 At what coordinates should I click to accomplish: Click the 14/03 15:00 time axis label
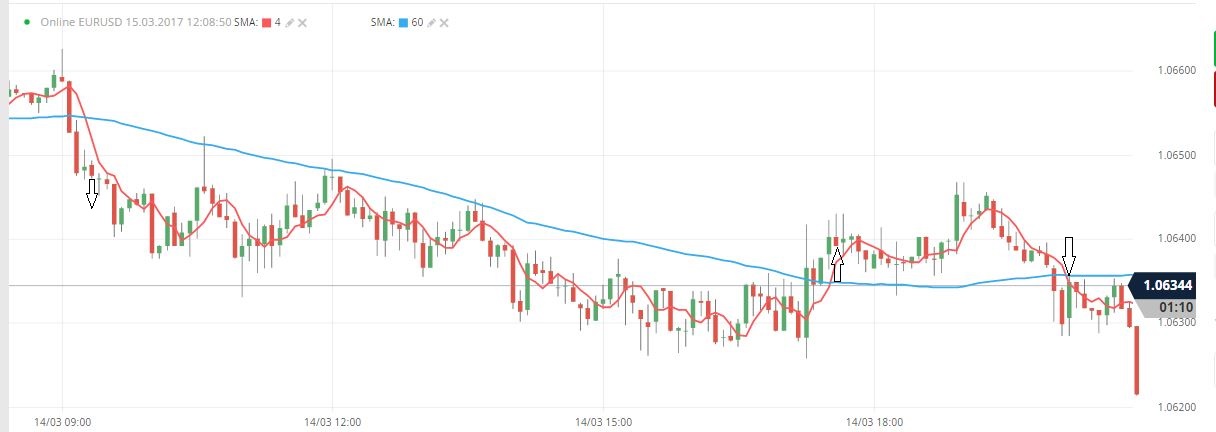(602, 422)
